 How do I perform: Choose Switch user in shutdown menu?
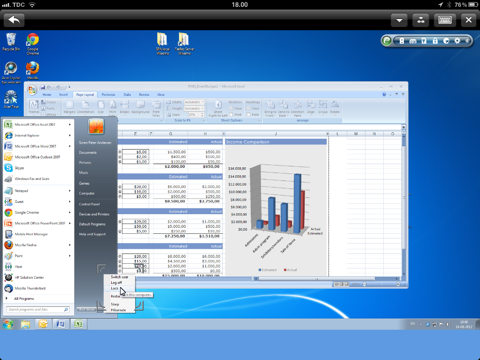pyautogui.click(x=119, y=277)
